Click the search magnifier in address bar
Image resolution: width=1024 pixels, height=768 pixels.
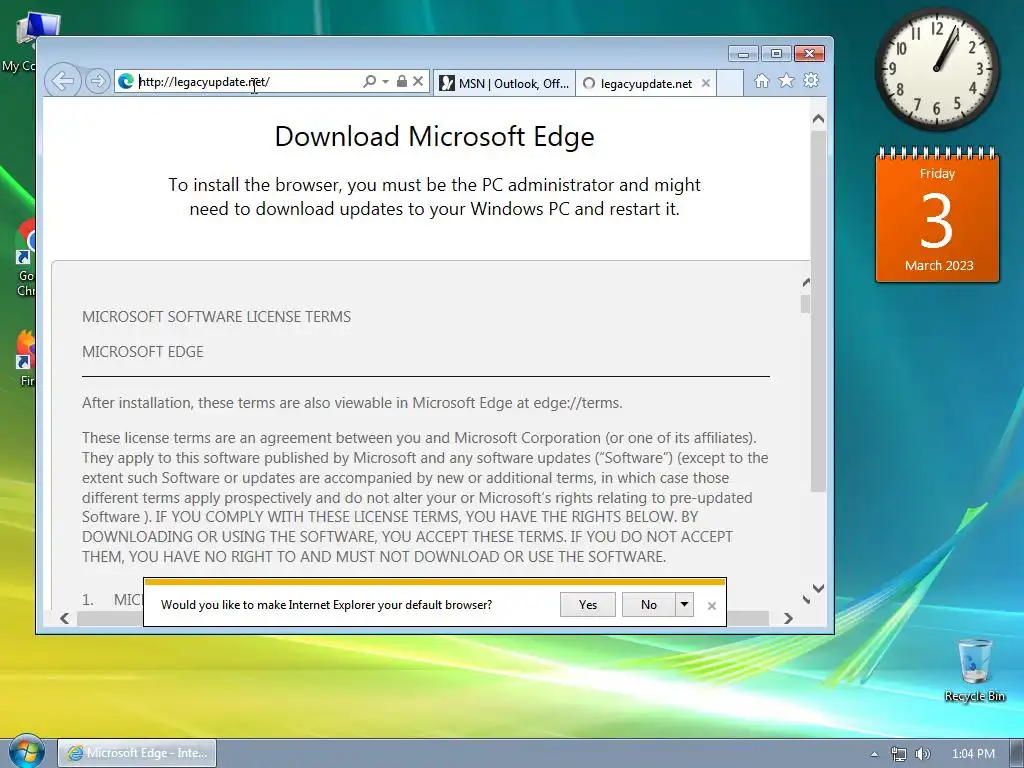[369, 81]
